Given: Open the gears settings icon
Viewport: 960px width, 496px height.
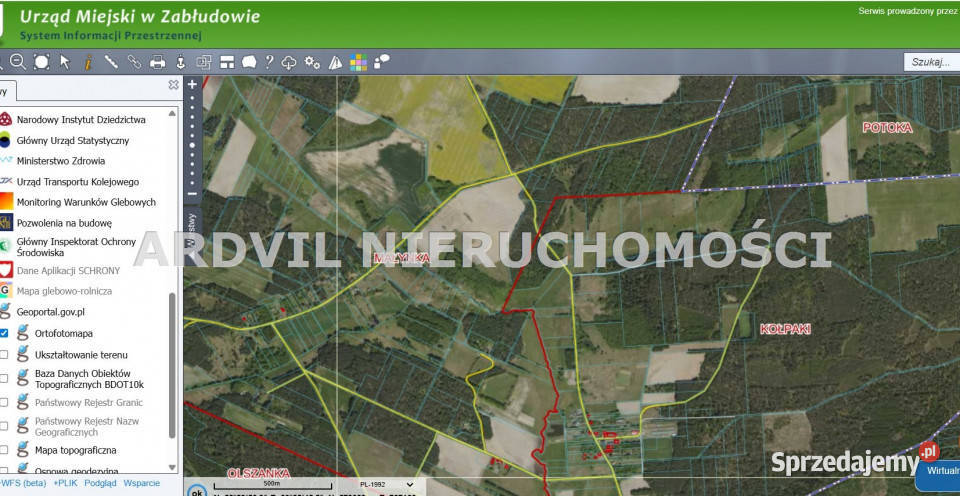Looking at the screenshot, I should tap(312, 62).
